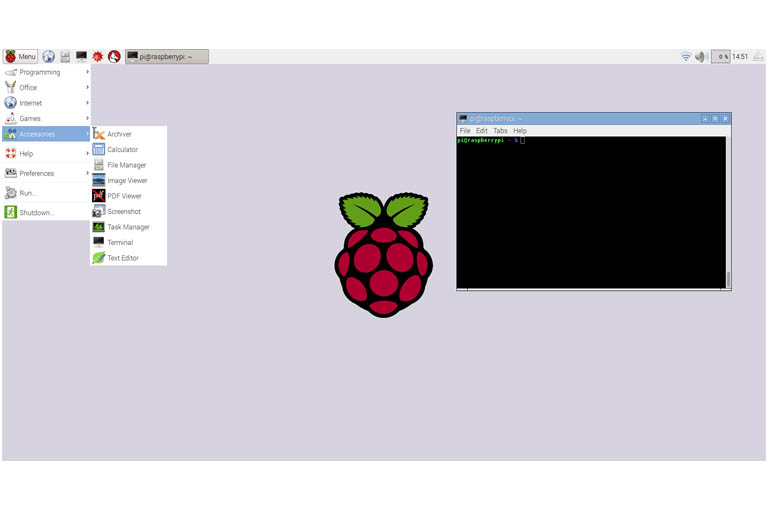Click the Preferences menu icon

[x=11, y=173]
